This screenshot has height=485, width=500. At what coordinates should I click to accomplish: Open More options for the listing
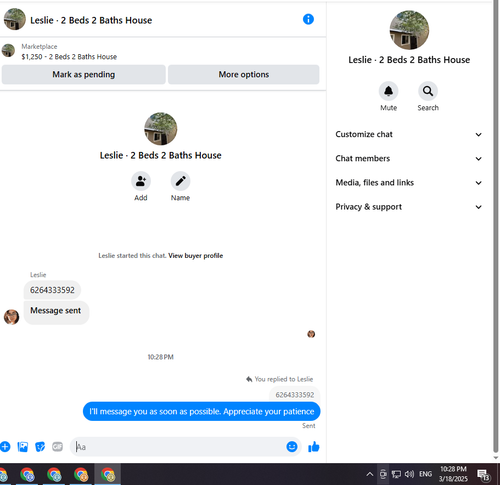point(244,74)
